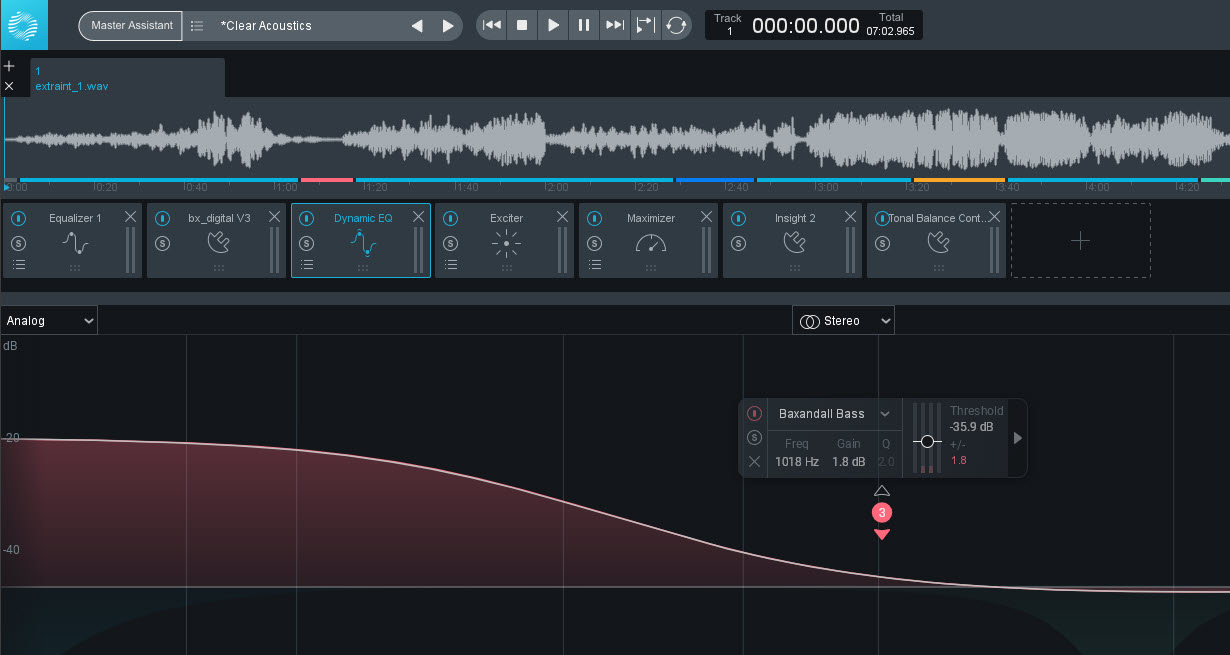Select the bx_digital V3 plug-in icon
This screenshot has width=1230, height=655.
pyautogui.click(x=219, y=243)
